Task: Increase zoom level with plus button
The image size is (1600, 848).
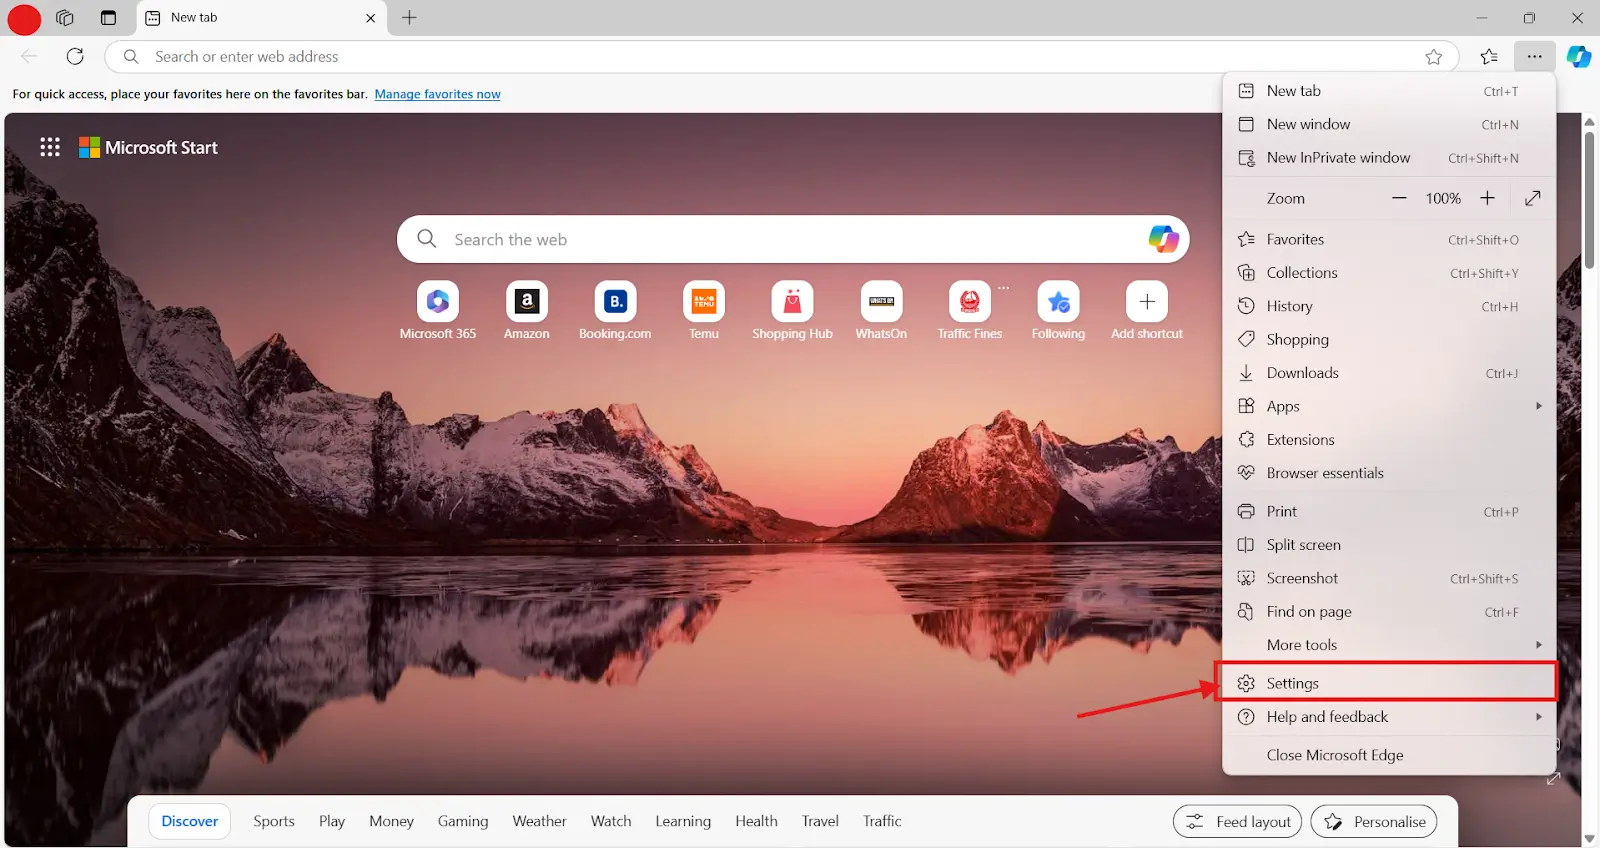Action: (x=1487, y=199)
